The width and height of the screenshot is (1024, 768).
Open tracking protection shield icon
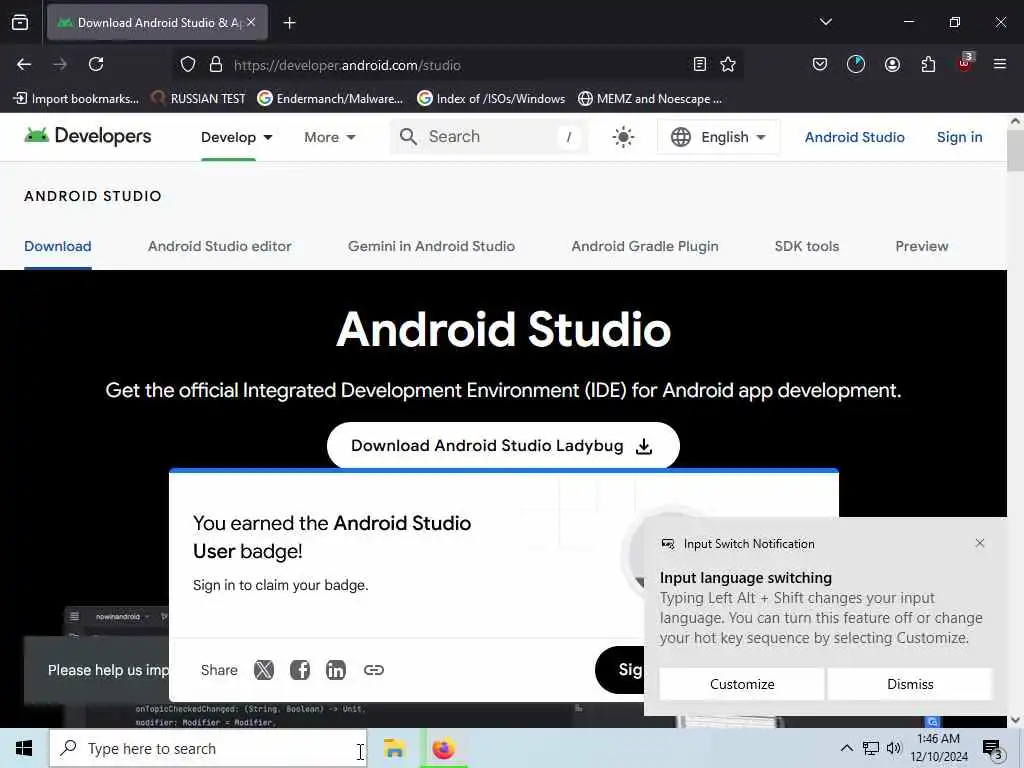188,65
